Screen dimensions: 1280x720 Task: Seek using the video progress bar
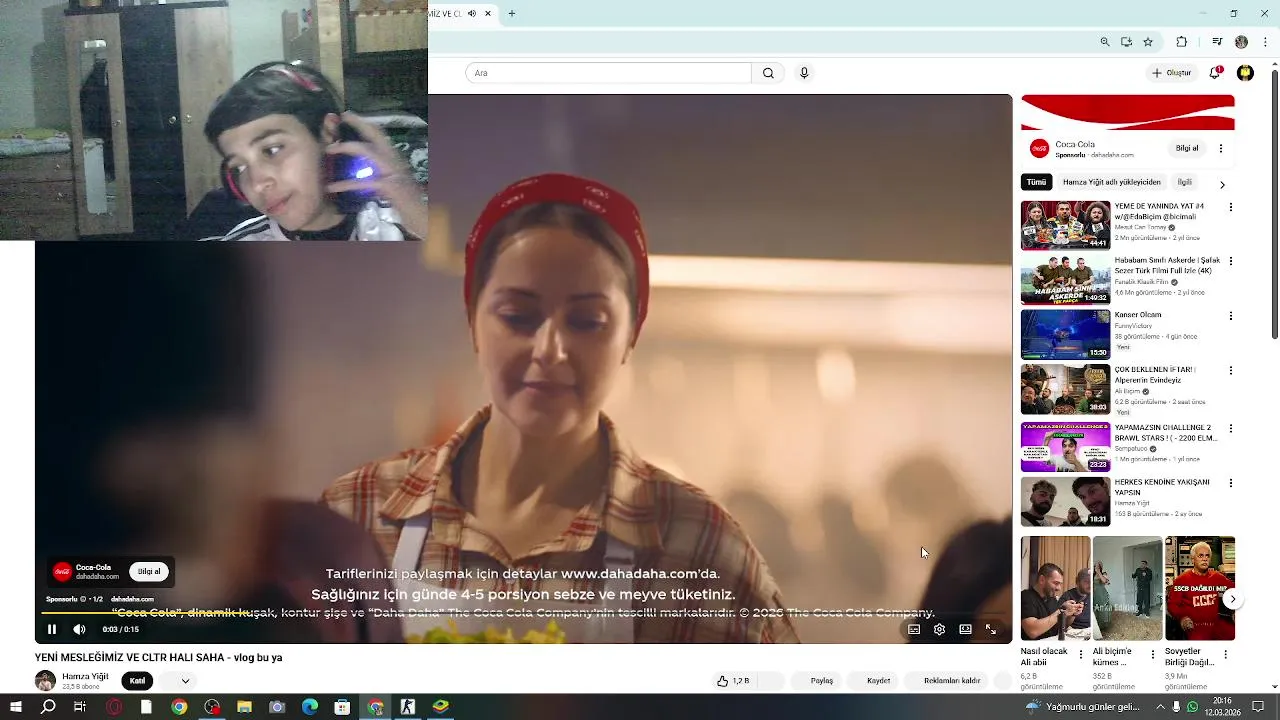[523, 613]
